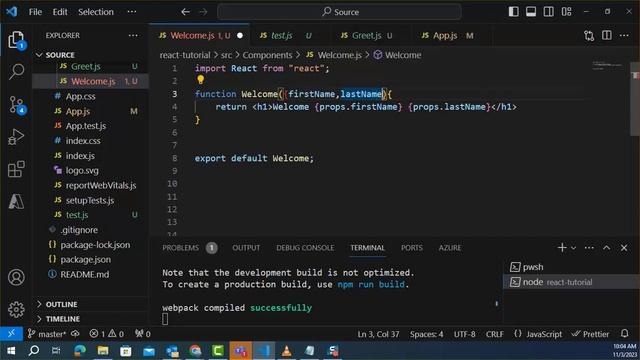Viewport: 640px width, 360px height.
Task: Open notifications bell in status bar
Action: point(624,333)
